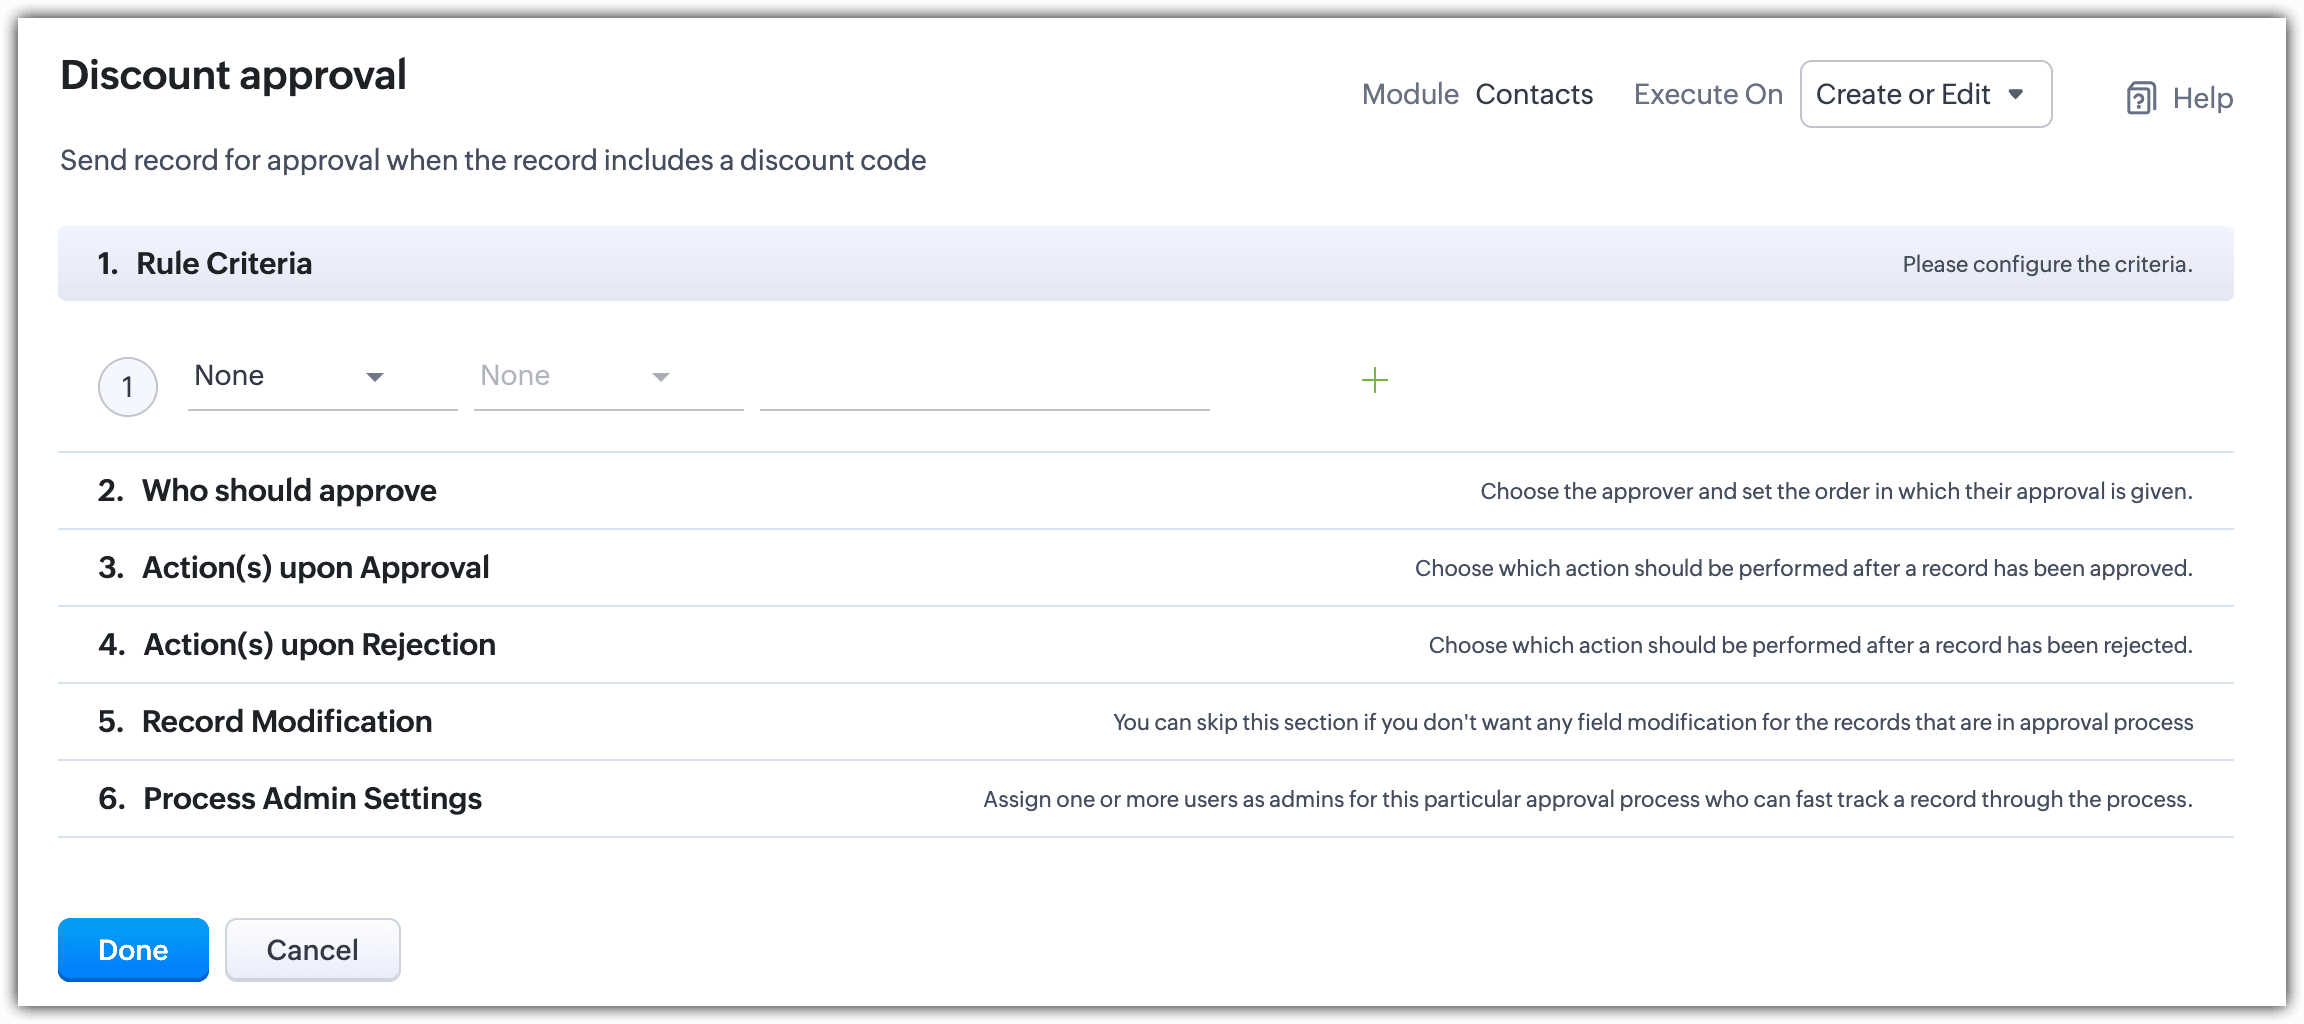Expand the Process Admin Settings section
Screen dimensions: 2304x1024
tap(312, 799)
